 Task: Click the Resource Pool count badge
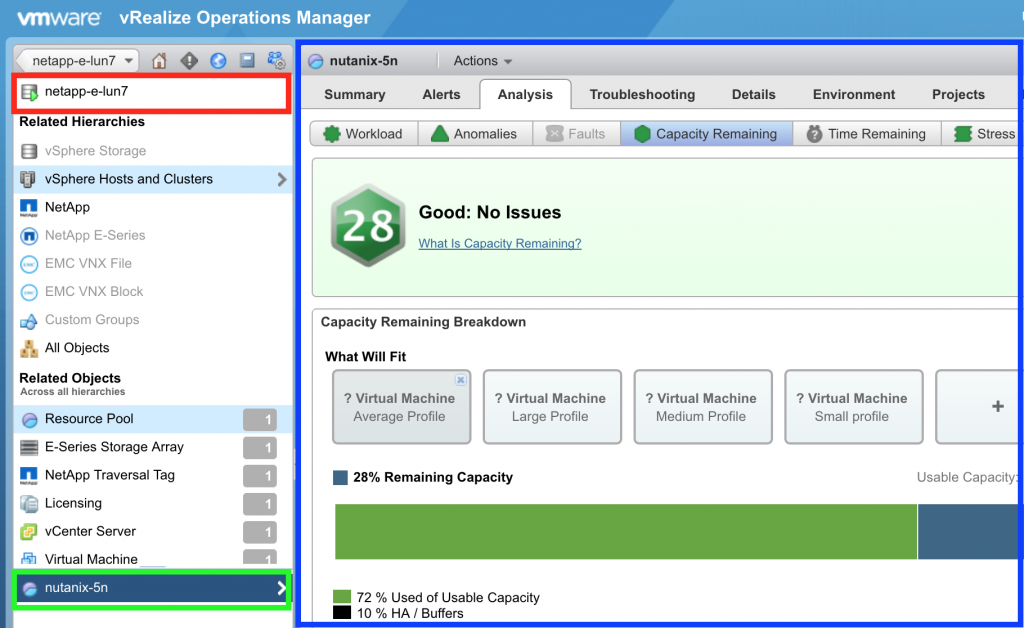coord(260,419)
